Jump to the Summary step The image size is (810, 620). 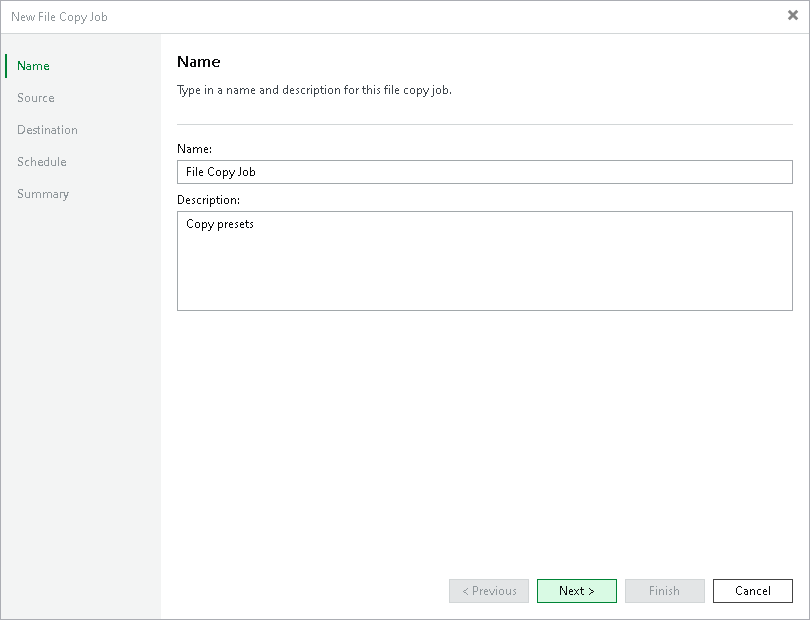pos(43,194)
